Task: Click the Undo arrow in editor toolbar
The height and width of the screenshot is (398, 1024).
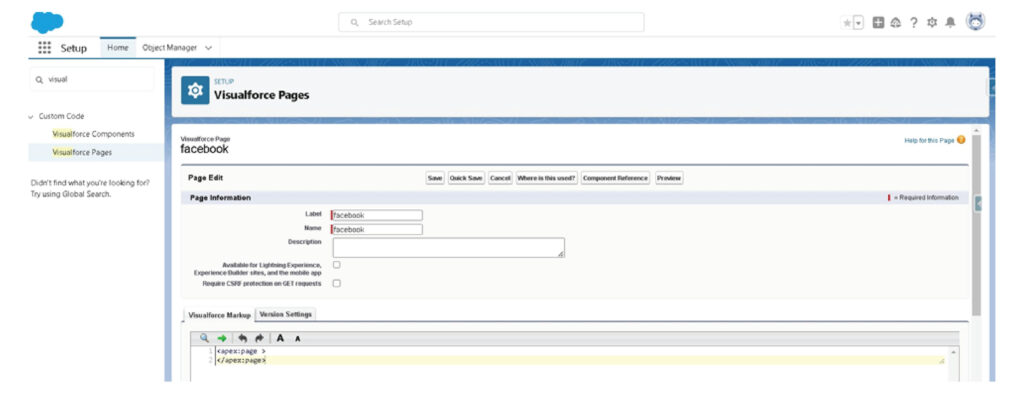Action: [x=243, y=338]
